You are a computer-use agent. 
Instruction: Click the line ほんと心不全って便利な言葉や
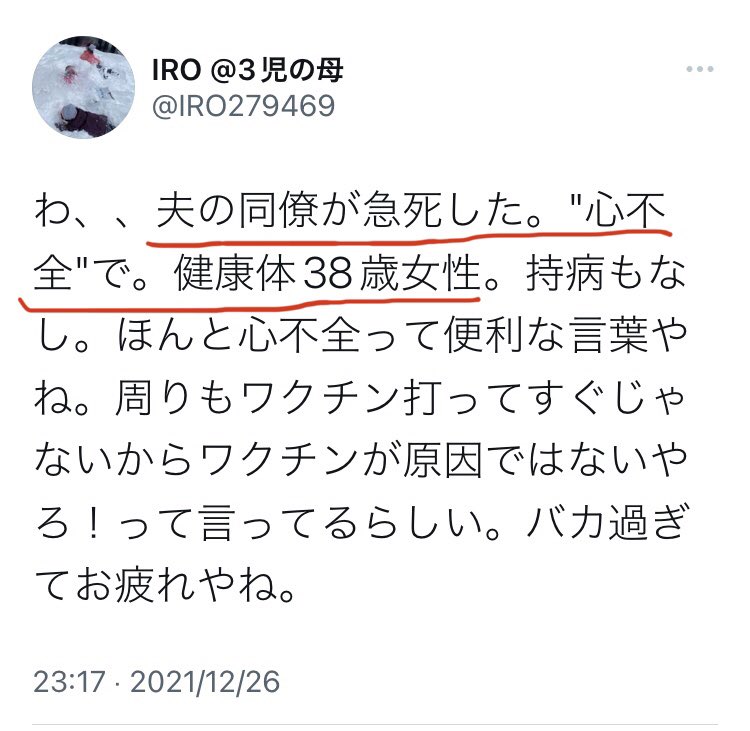tap(402, 335)
